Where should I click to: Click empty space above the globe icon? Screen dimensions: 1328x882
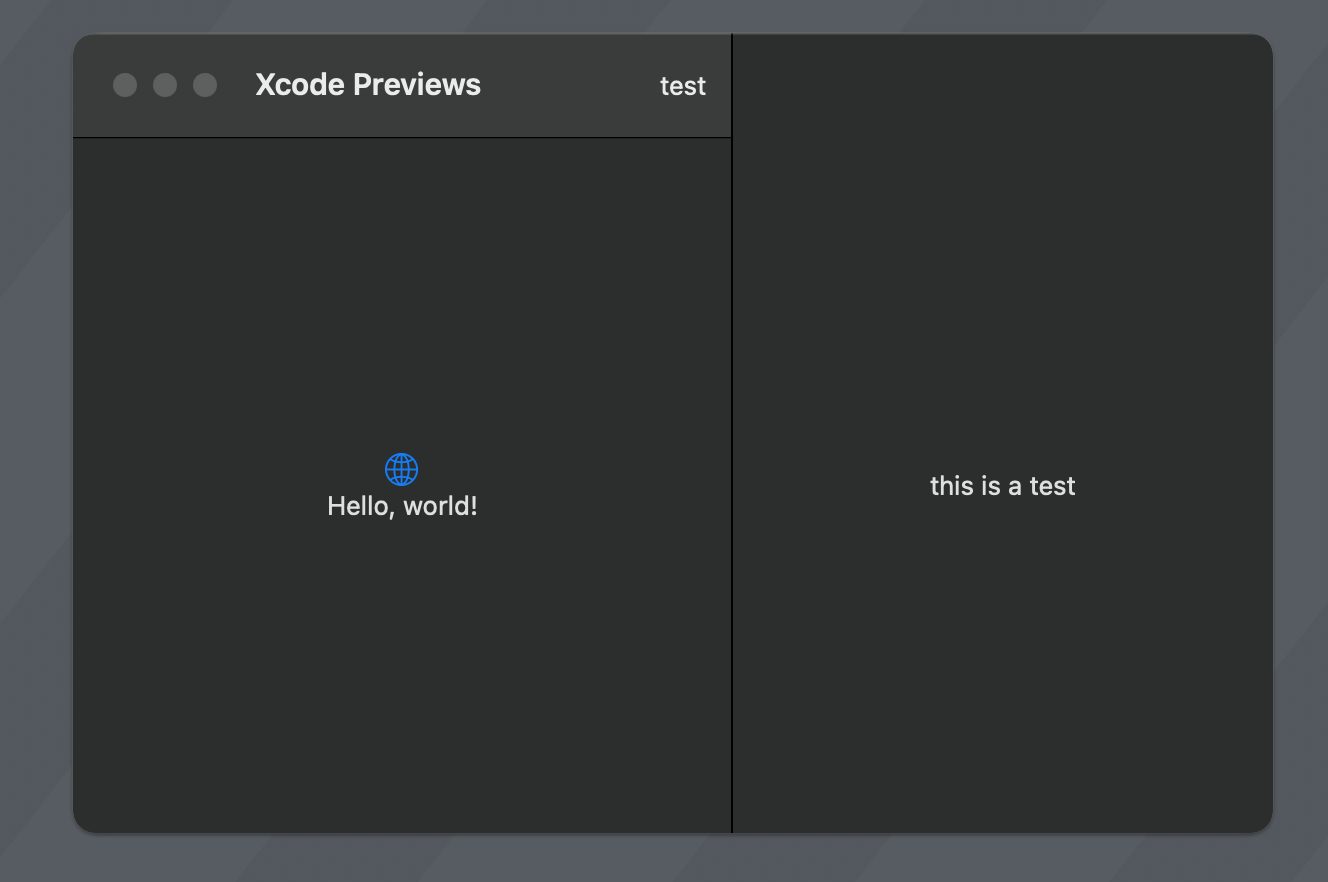(401, 300)
